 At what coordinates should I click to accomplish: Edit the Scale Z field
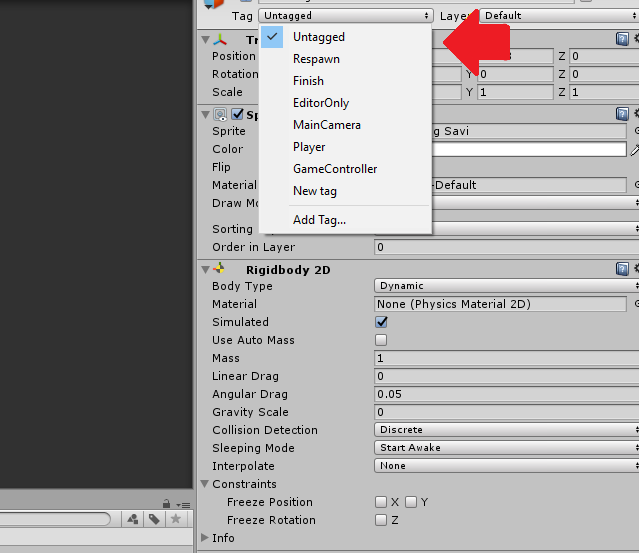[604, 92]
